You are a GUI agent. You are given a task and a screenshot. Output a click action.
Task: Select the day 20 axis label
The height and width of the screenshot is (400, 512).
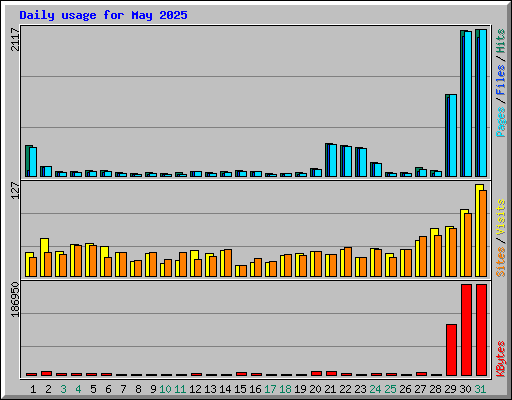pos(315,389)
